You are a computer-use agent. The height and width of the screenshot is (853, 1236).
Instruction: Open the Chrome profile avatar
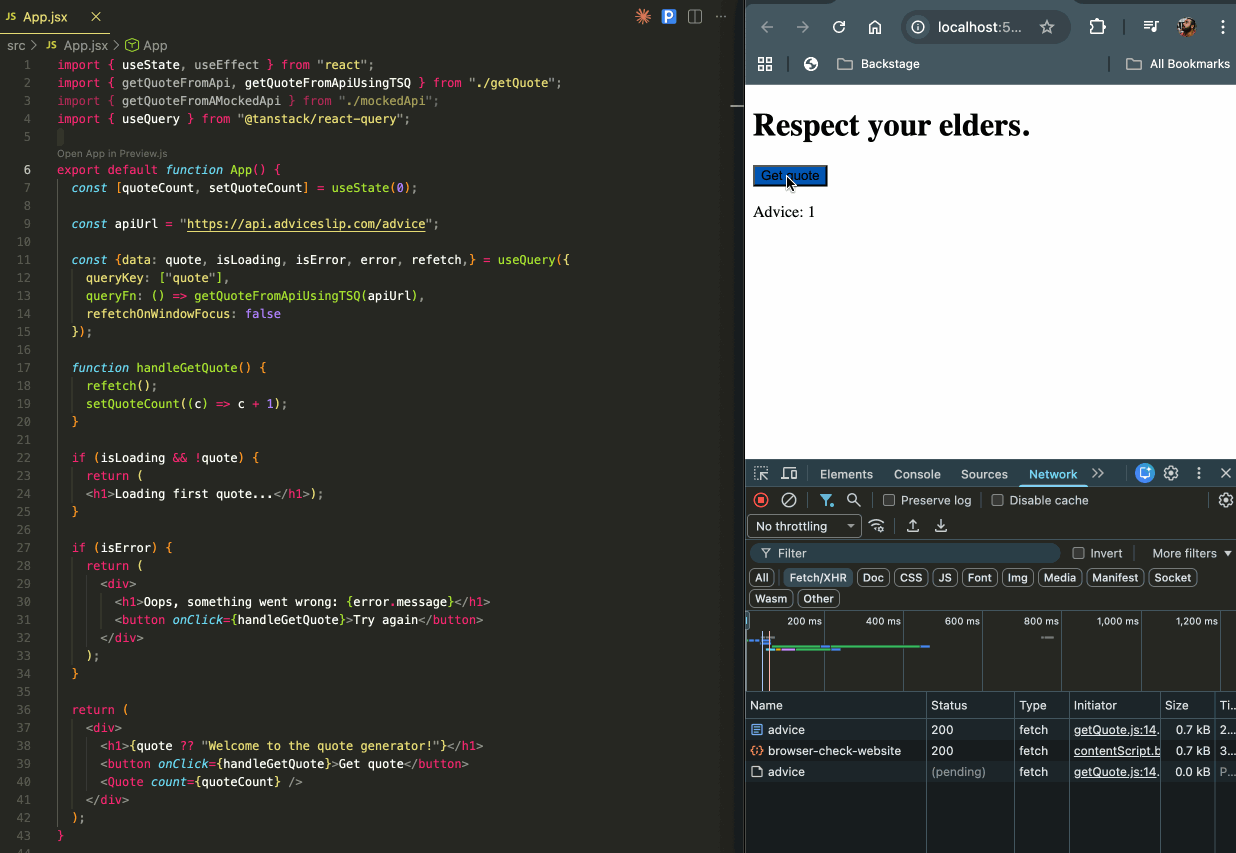[x=1187, y=27]
